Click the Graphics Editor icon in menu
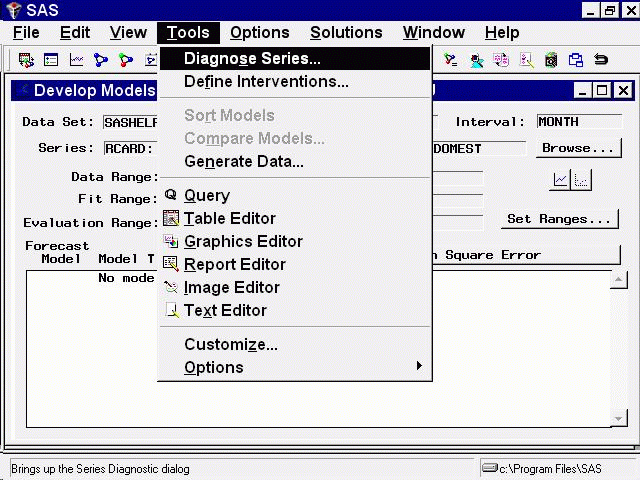Screen dimensions: 640x480 [x=171, y=241]
